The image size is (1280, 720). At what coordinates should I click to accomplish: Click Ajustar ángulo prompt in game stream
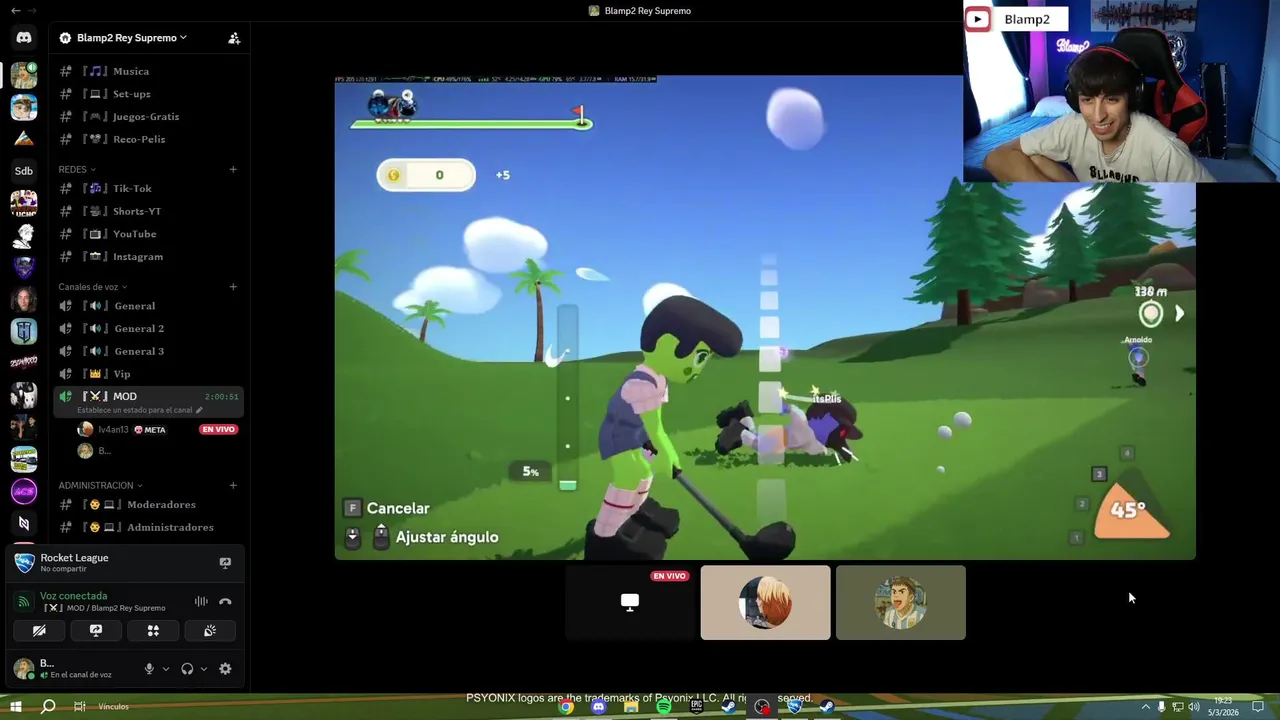click(x=421, y=538)
